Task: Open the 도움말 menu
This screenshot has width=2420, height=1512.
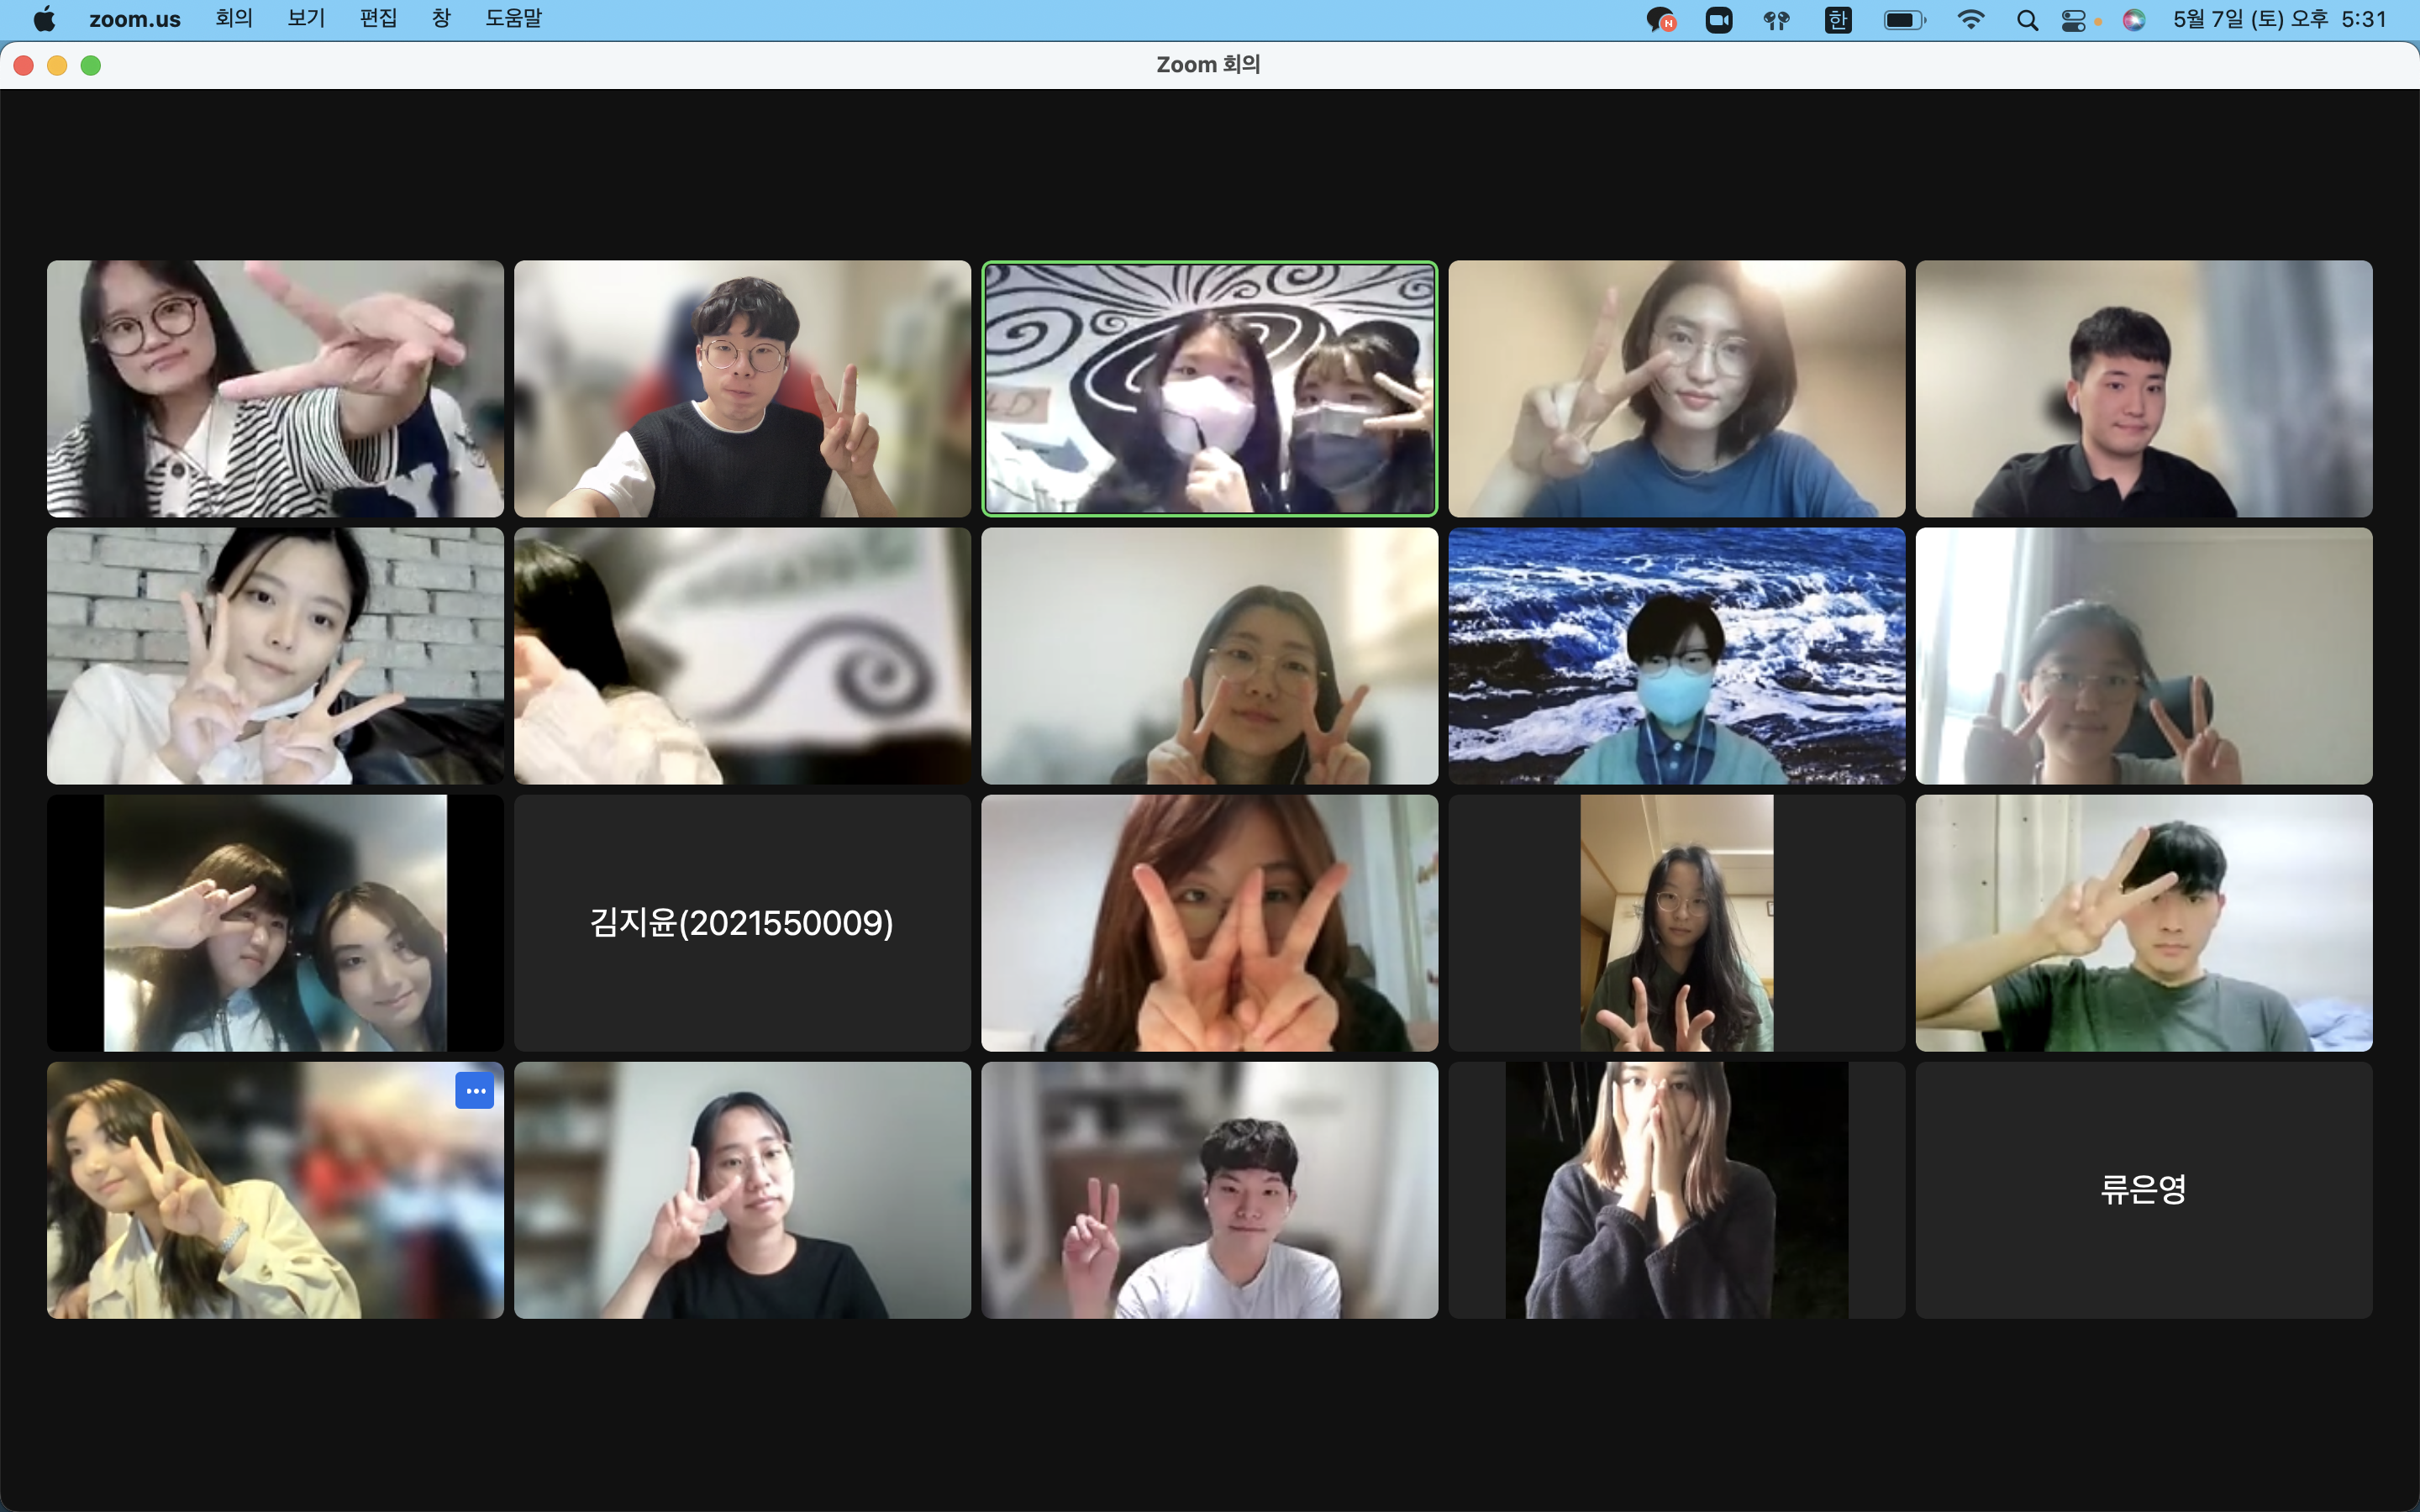Action: [x=513, y=19]
